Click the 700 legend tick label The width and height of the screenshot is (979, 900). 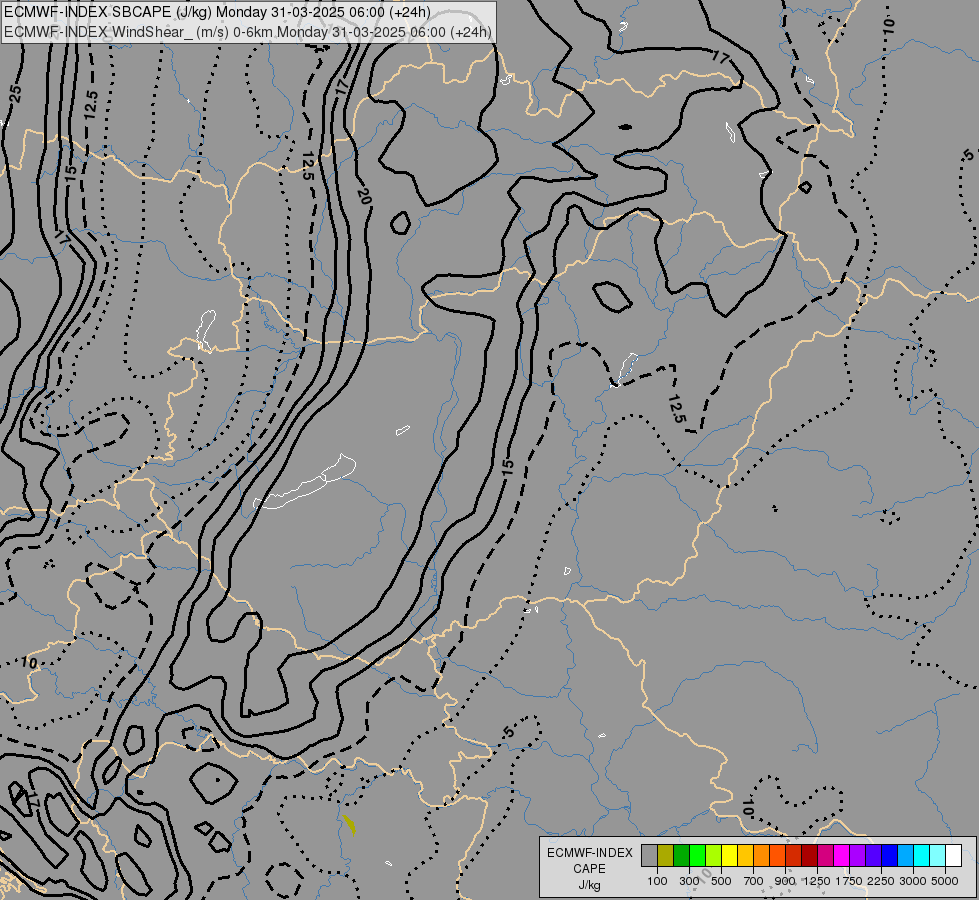tap(754, 881)
